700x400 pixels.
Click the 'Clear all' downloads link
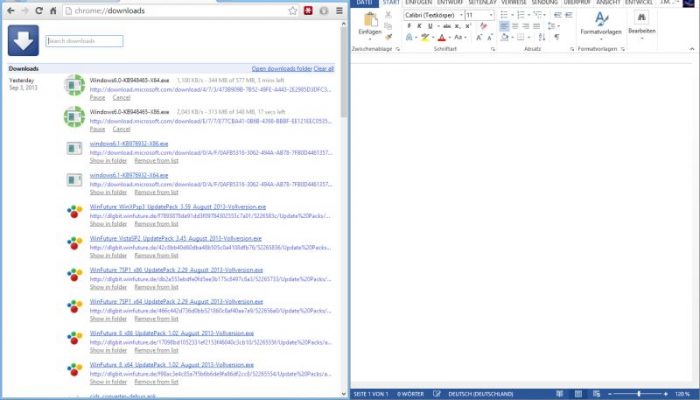(324, 69)
